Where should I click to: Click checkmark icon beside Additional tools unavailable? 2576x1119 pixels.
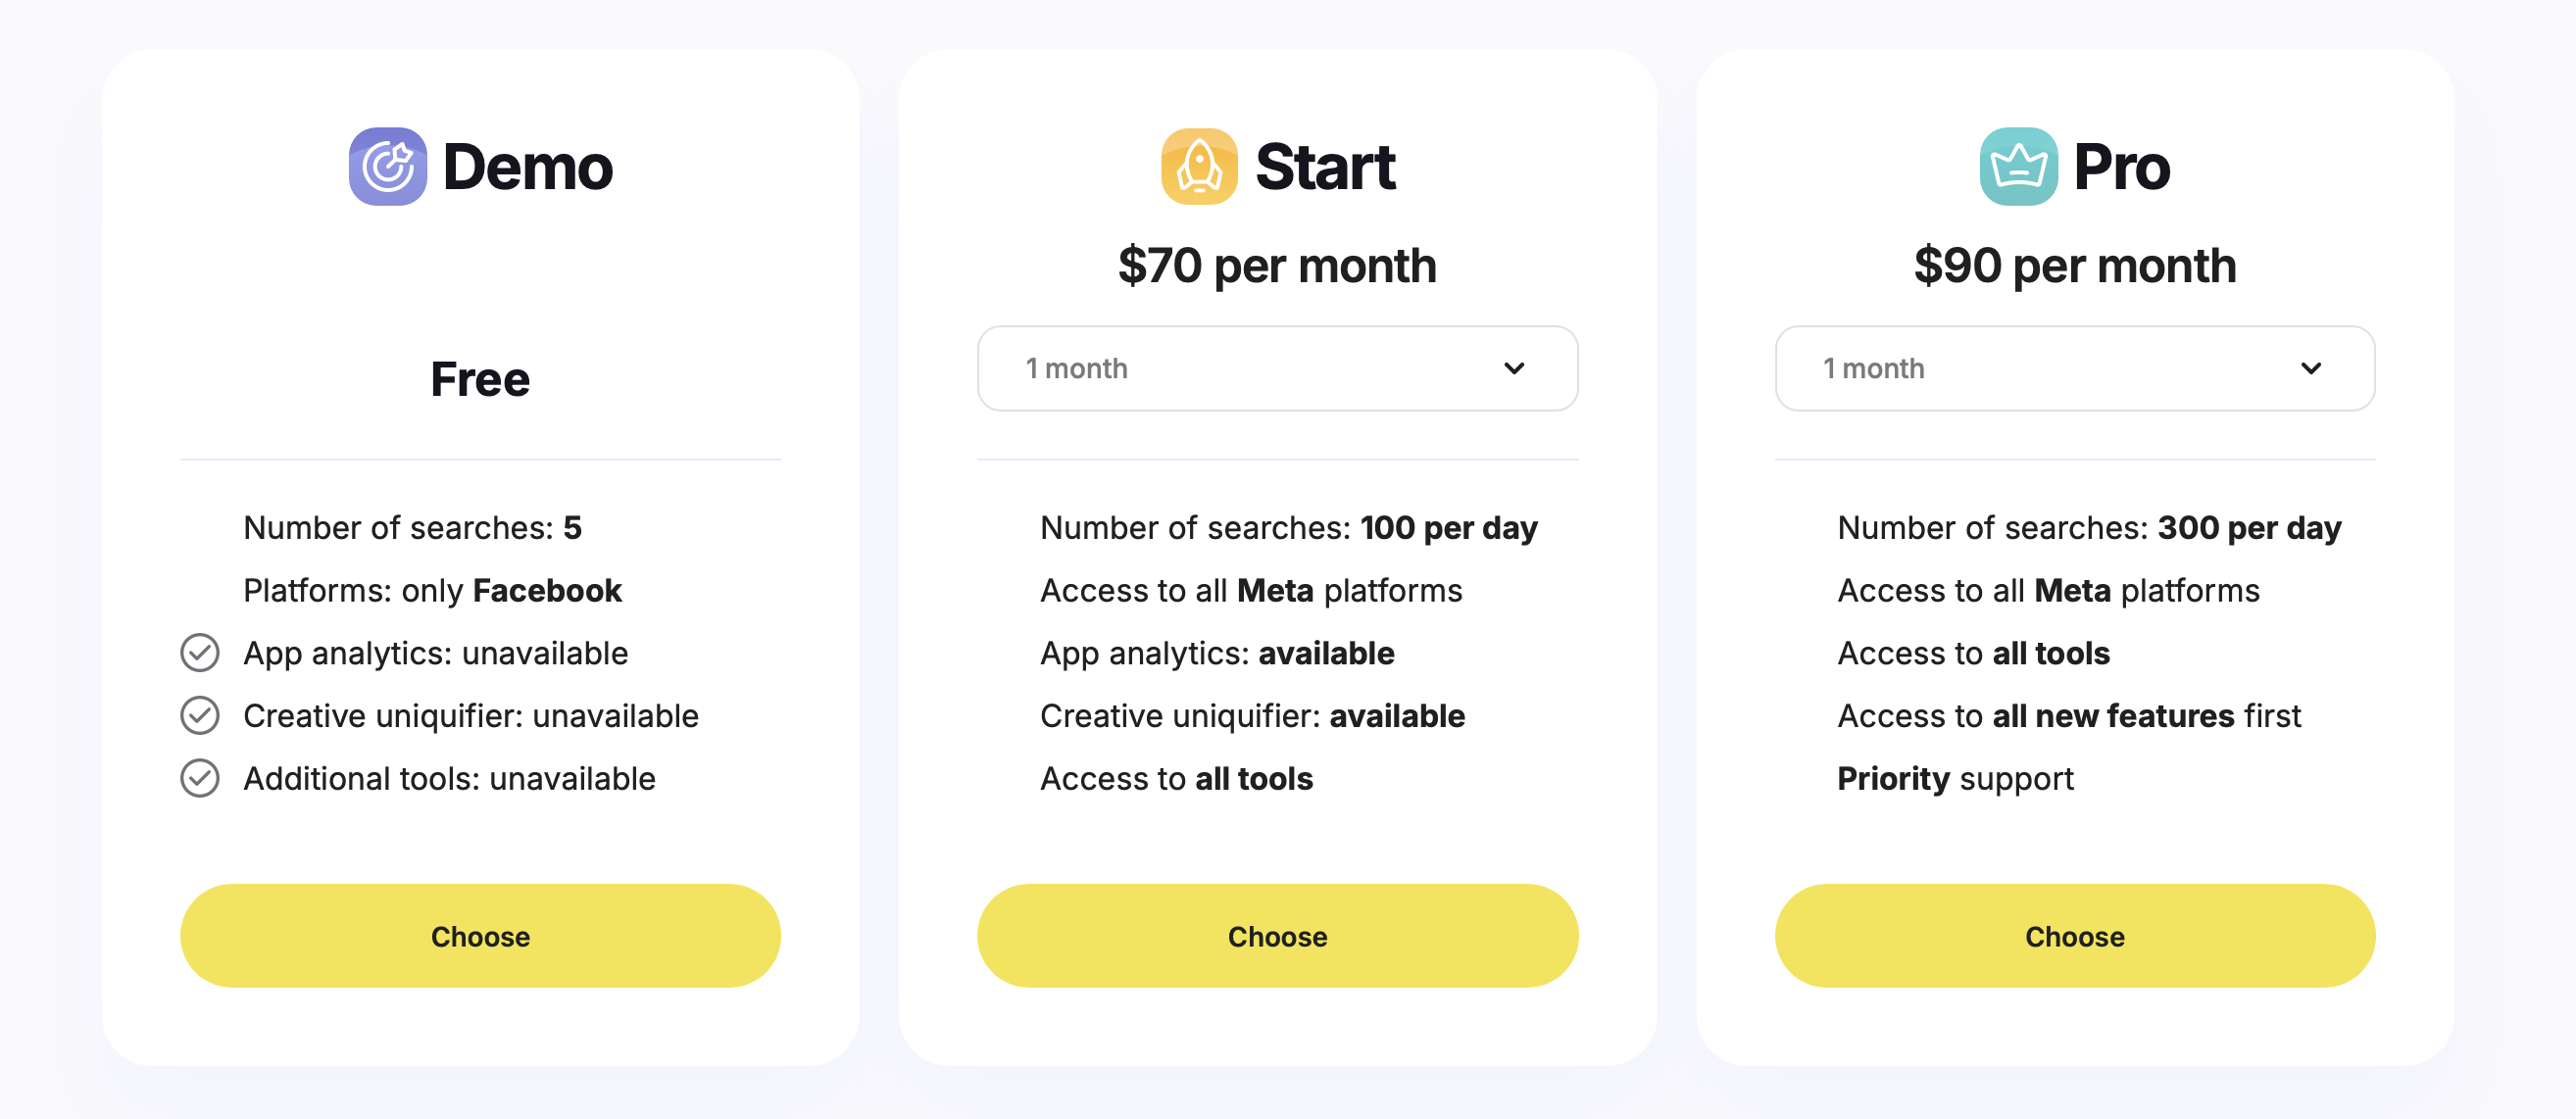tap(200, 778)
